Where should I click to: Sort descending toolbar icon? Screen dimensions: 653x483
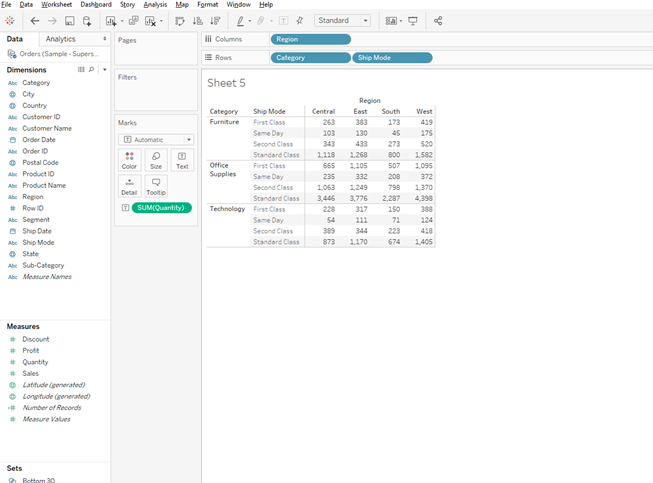[x=215, y=21]
